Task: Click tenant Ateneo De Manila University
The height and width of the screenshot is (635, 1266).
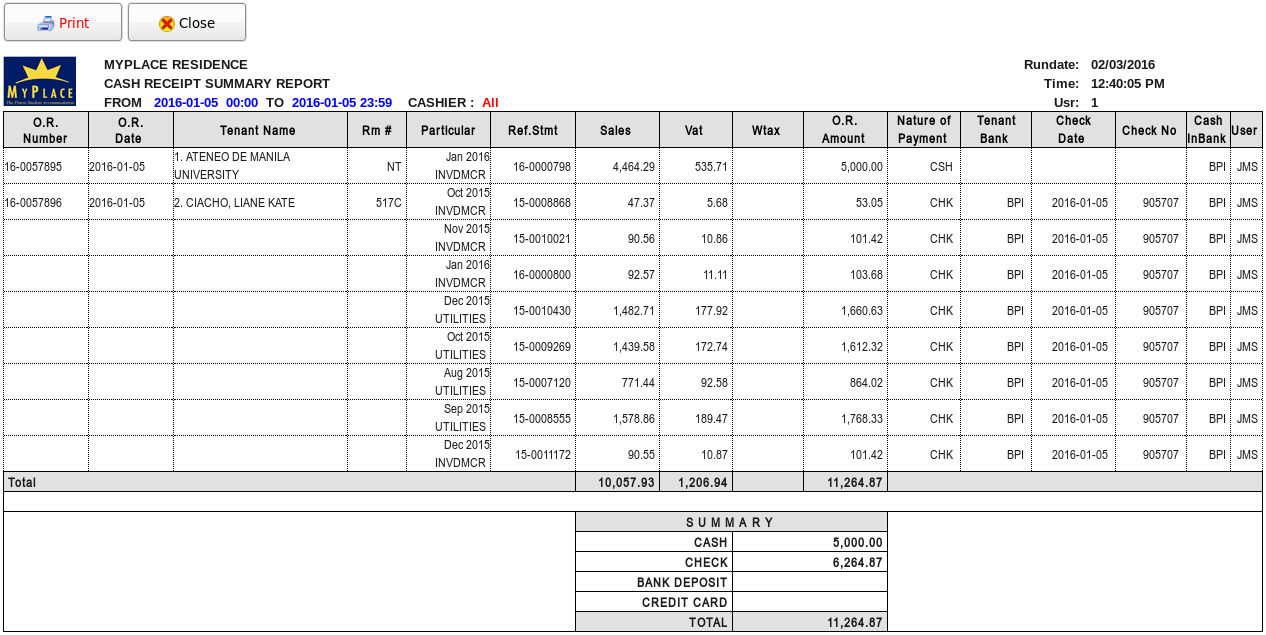Action: 232,166
